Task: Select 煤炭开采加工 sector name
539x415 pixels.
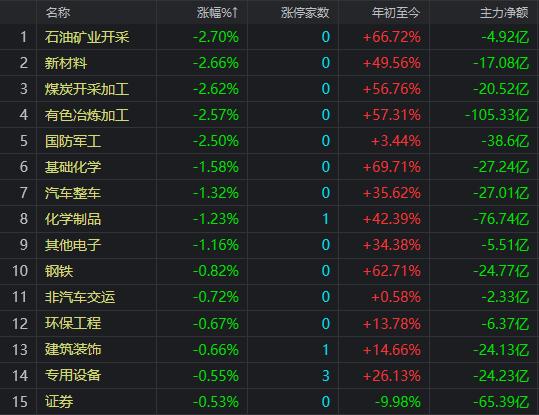Action: [x=87, y=89]
